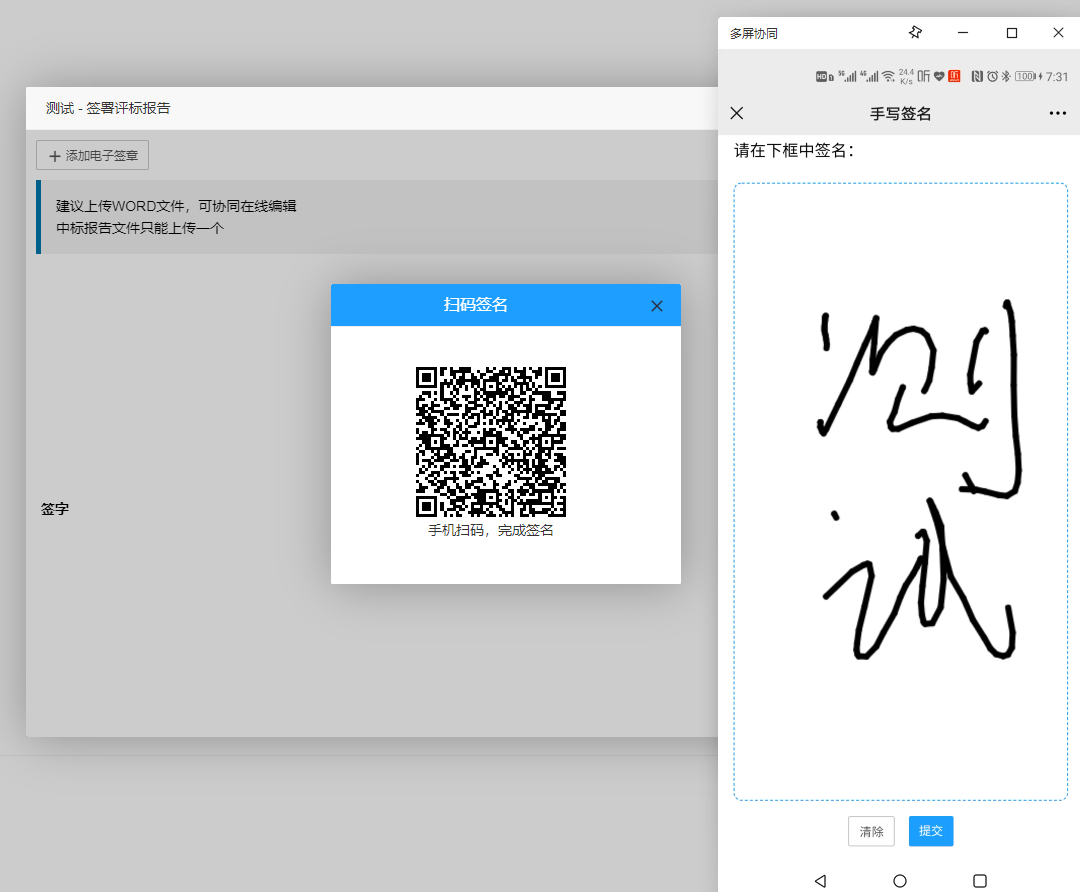The width and height of the screenshot is (1080, 892).
Task: Click the phone Wi-Fi status icon
Action: 889,76
